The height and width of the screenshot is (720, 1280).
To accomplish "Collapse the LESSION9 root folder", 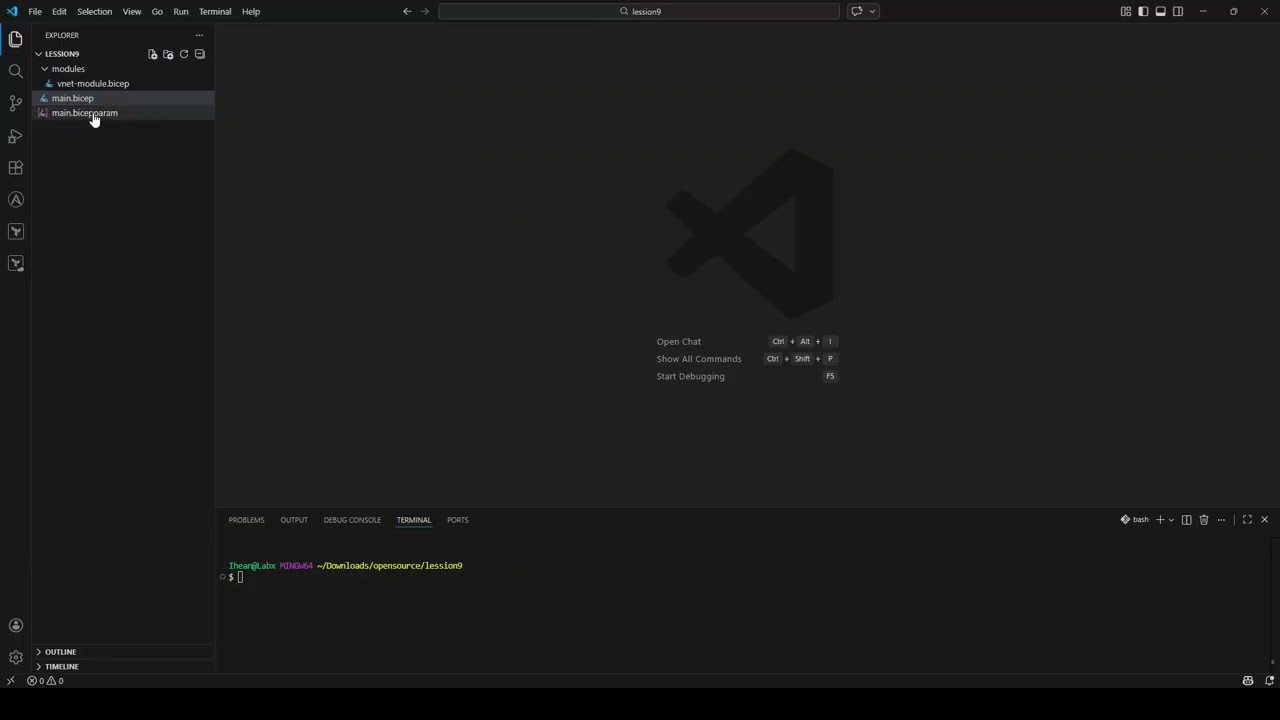I will point(62,54).
